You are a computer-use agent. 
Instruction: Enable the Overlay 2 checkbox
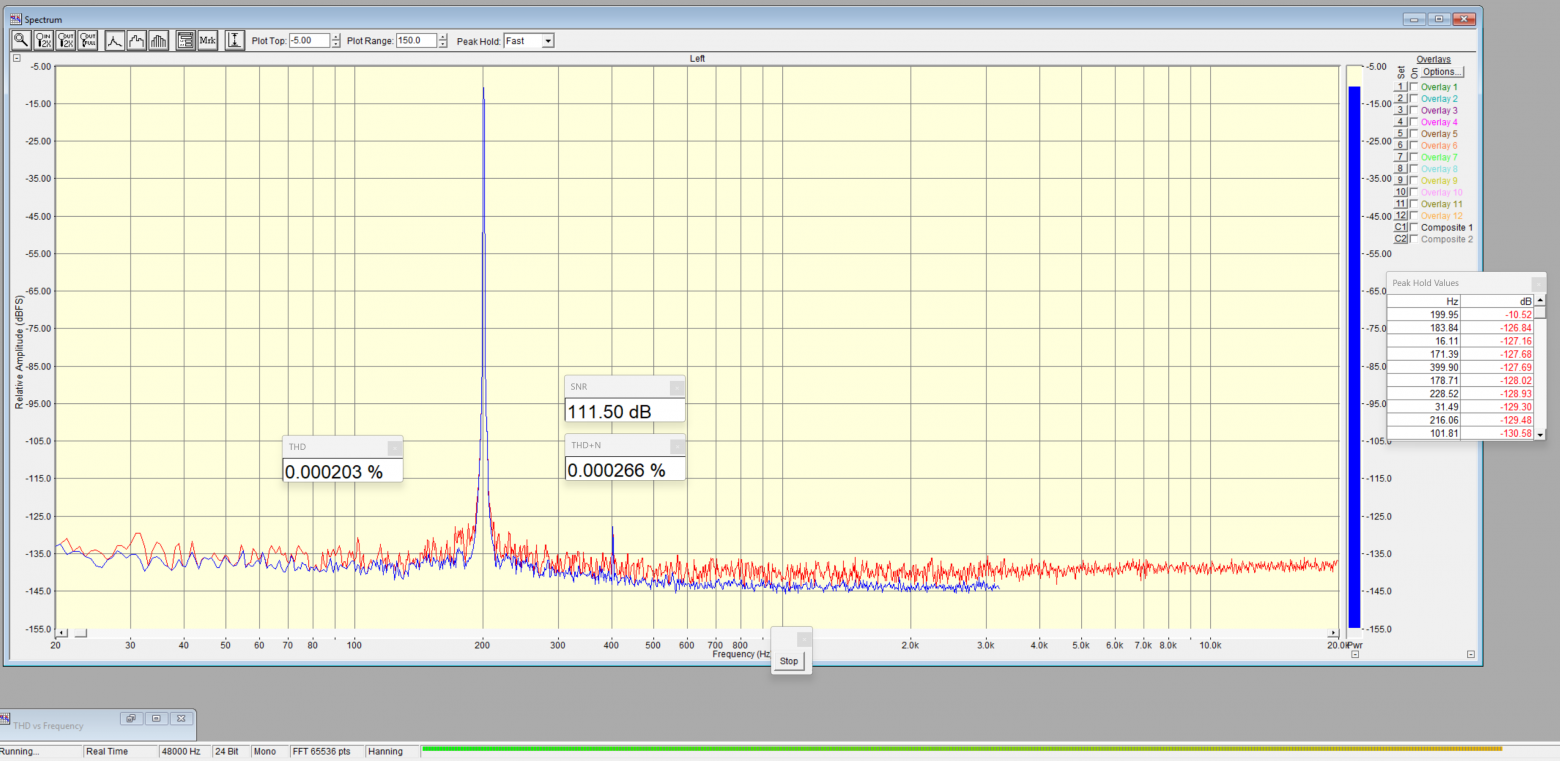click(x=1413, y=99)
